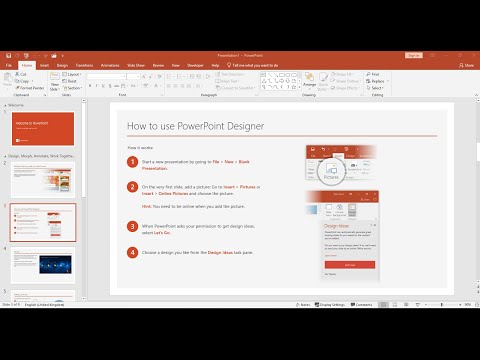Toggle Center alignment in Paragraph group
The image size is (480, 360).
pos(175,86)
